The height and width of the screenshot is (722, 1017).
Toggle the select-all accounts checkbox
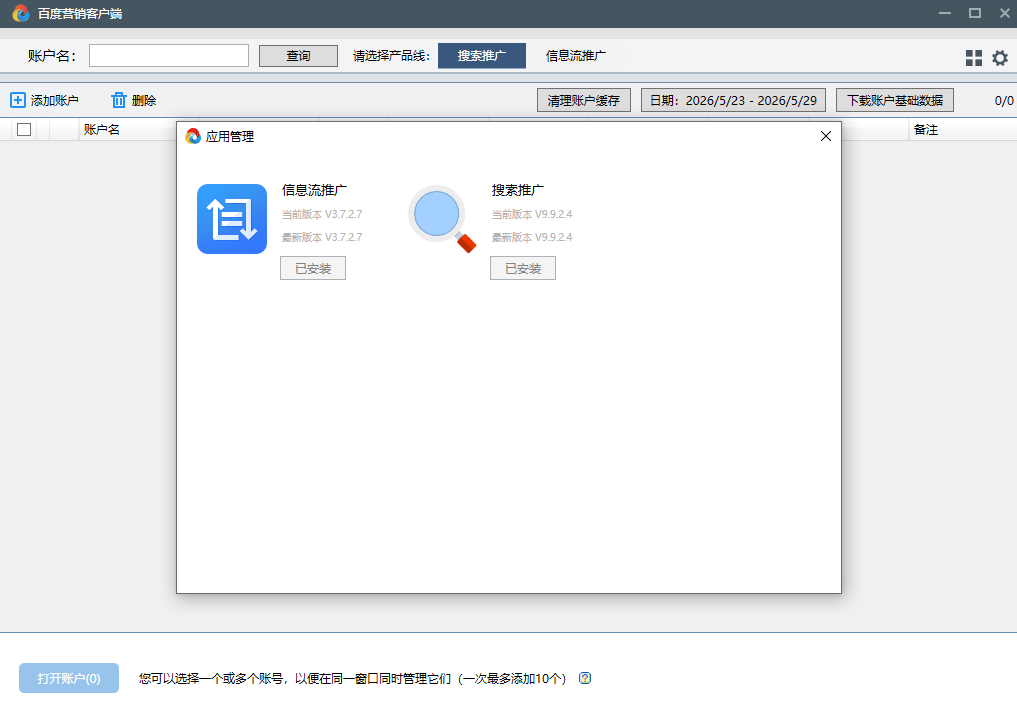point(24,130)
